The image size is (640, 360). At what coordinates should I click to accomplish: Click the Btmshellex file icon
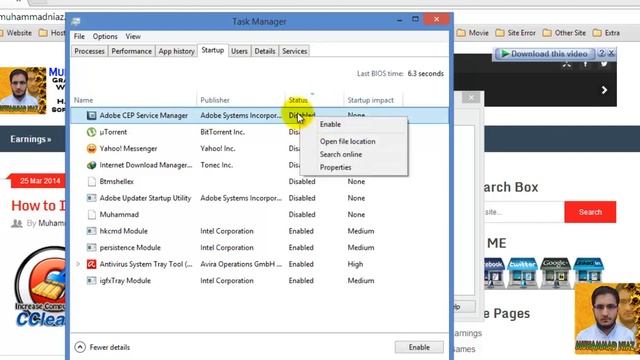click(92, 182)
